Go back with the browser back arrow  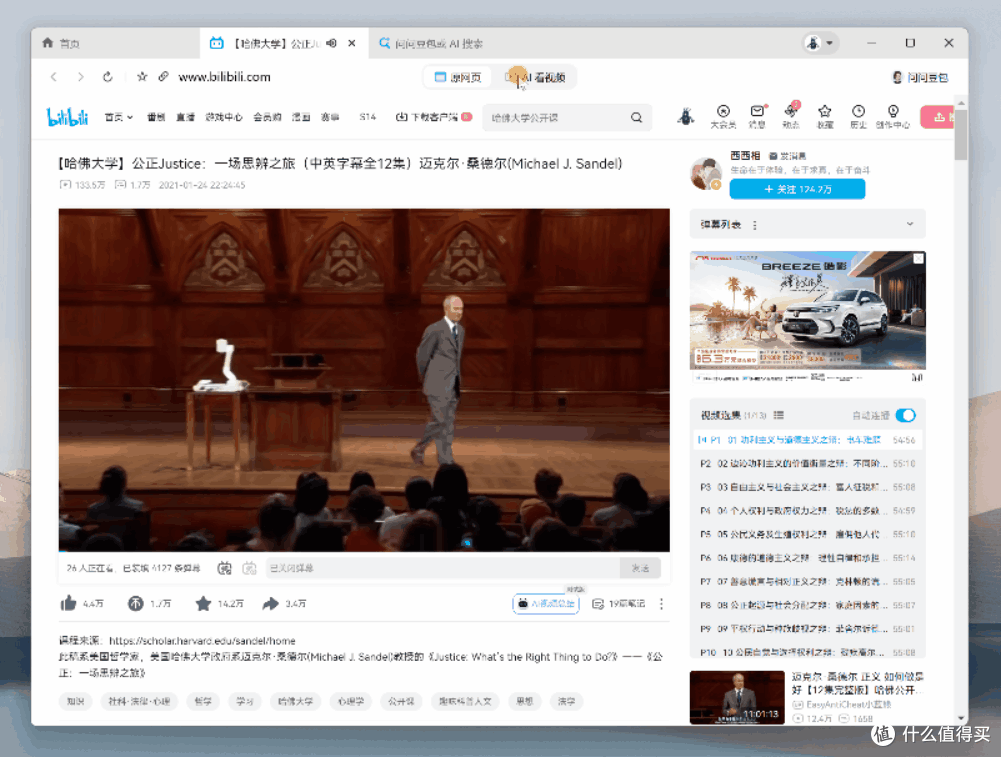click(x=54, y=77)
